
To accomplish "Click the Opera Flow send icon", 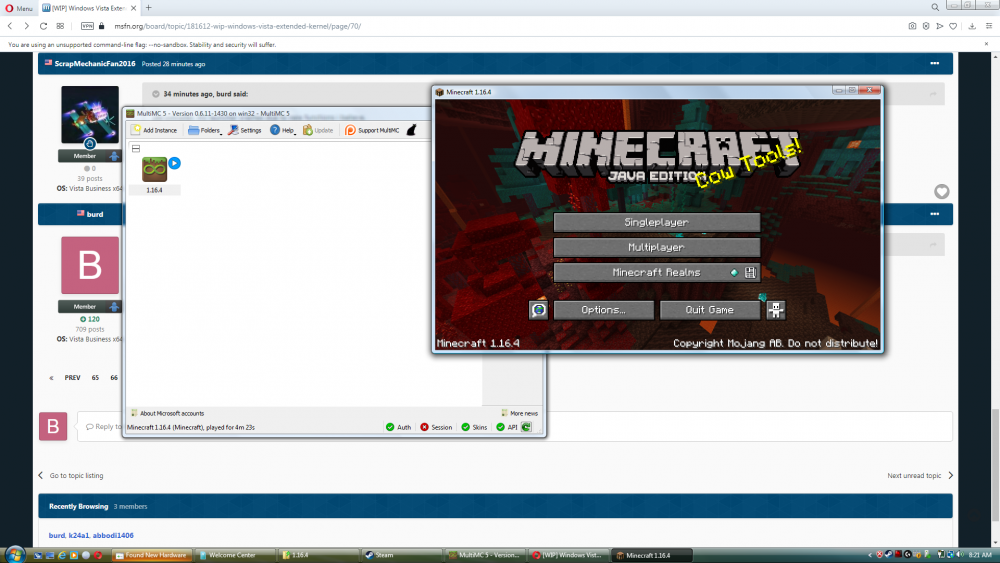I will click(939, 26).
